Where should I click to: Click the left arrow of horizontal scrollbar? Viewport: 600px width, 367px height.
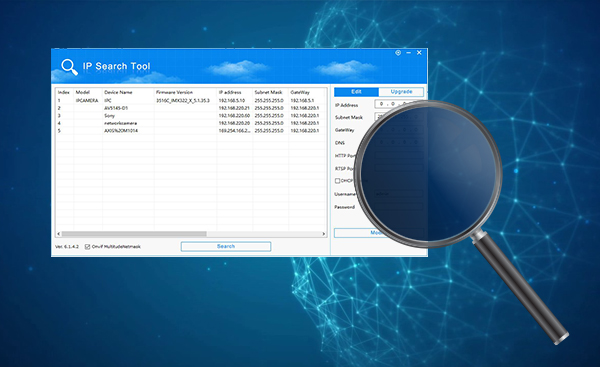(59, 233)
